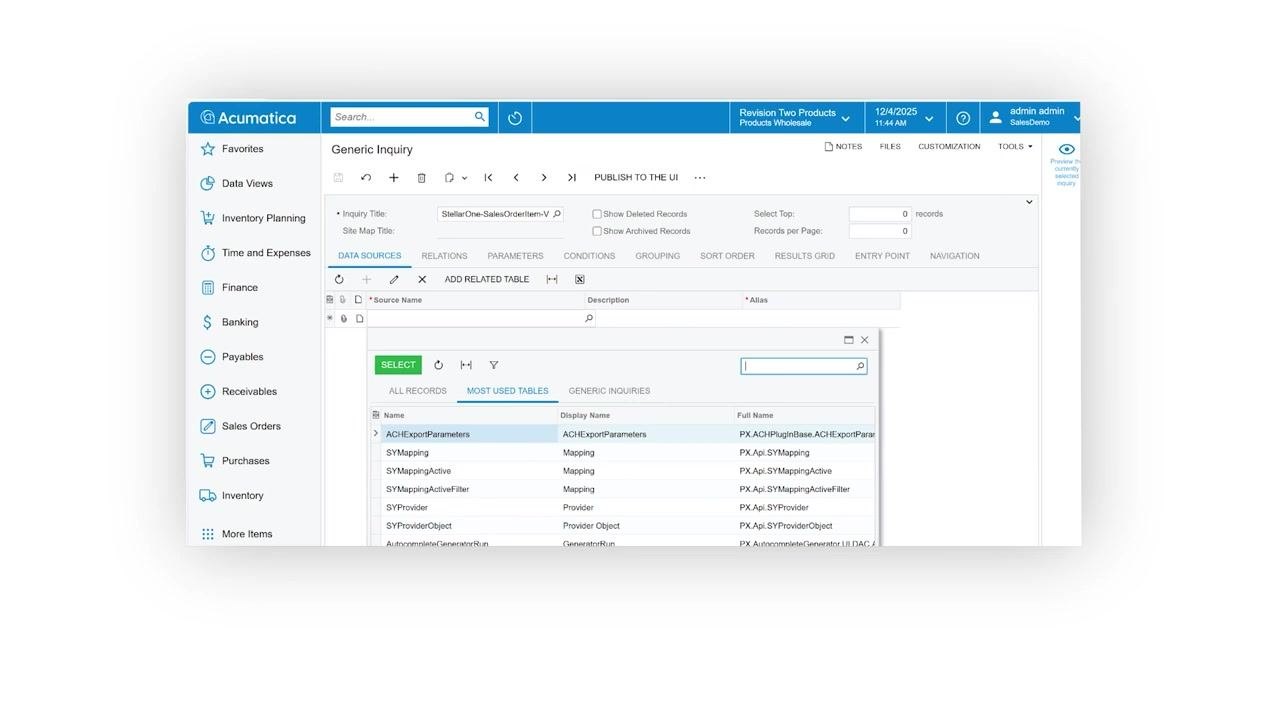The image size is (1280, 720).
Task: Click the delete trash icon
Action: click(x=422, y=178)
